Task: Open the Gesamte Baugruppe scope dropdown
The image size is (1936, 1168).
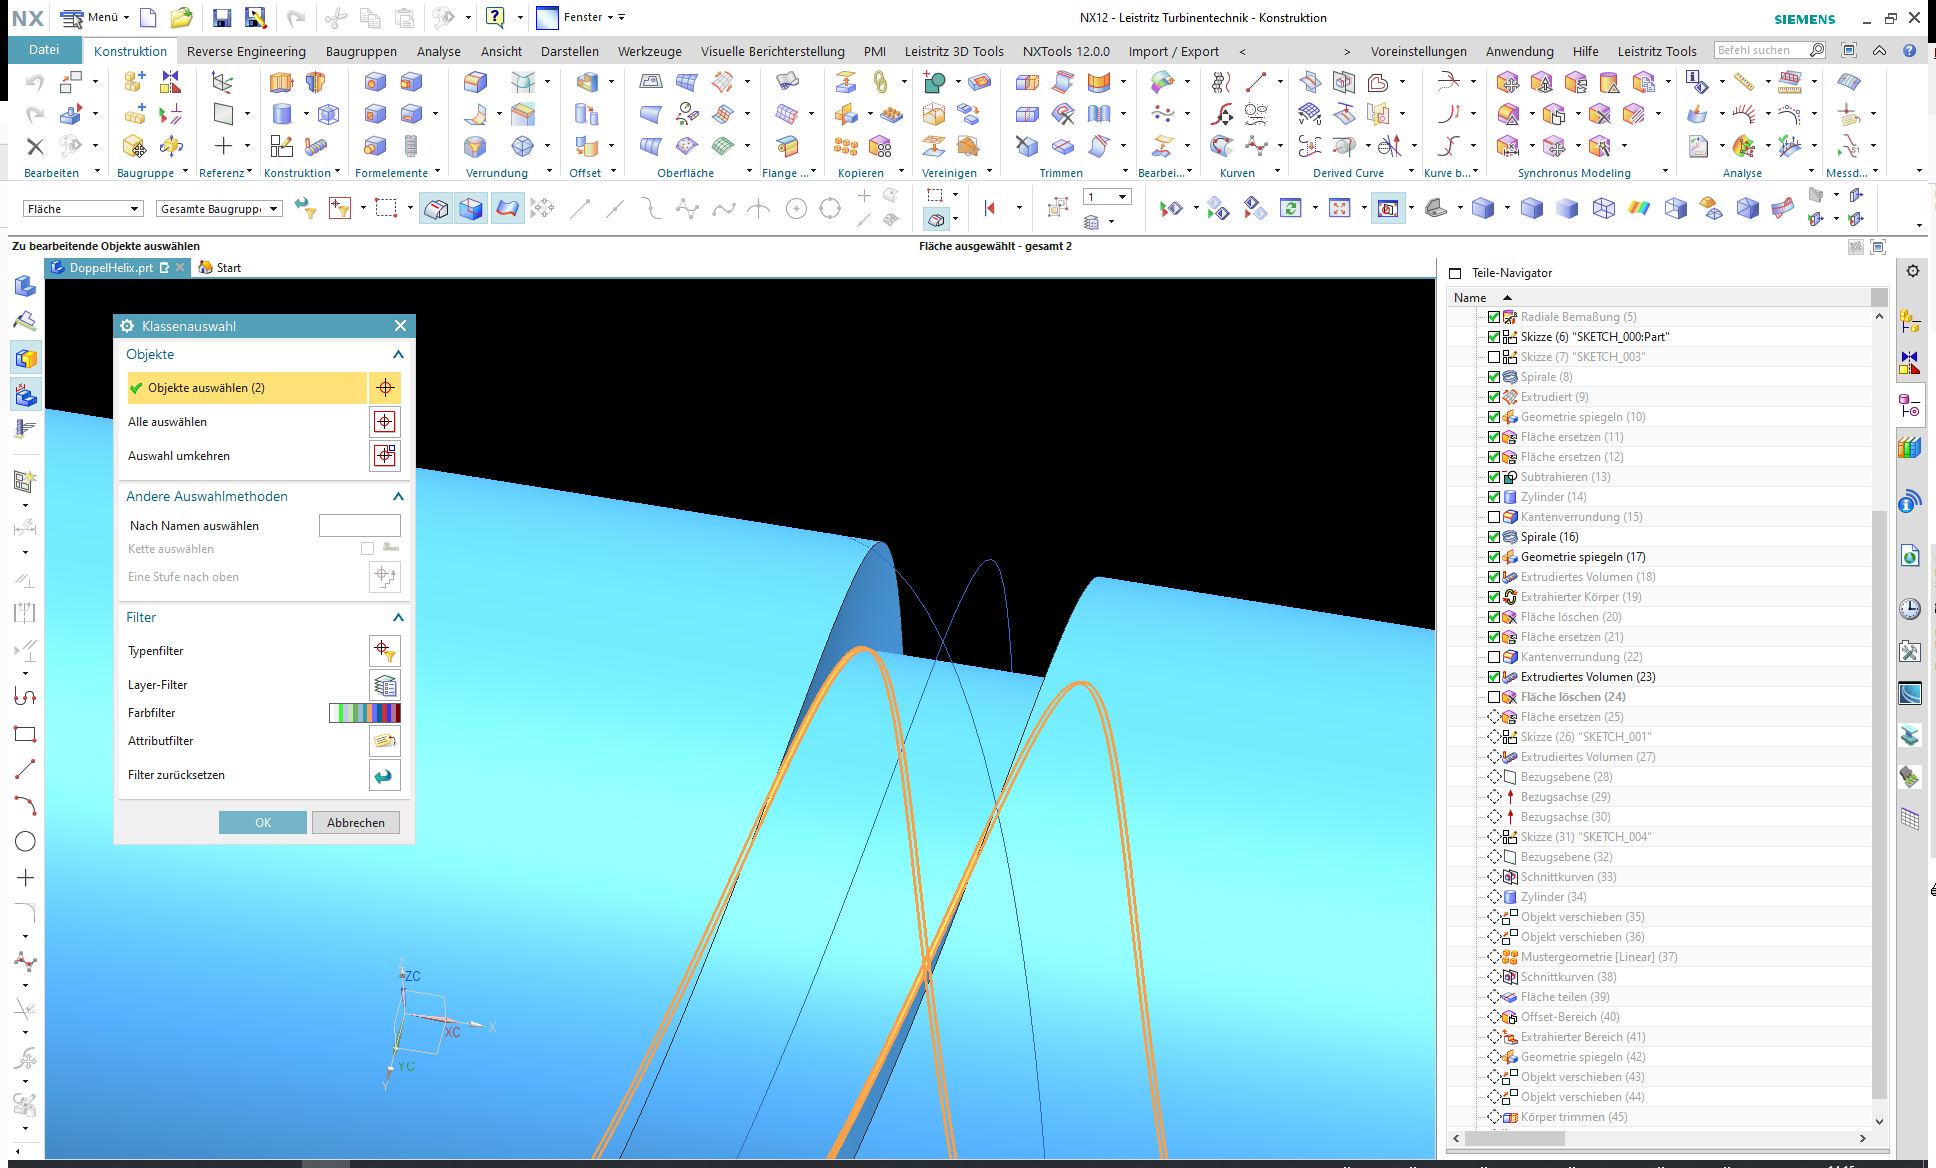Action: [x=219, y=209]
